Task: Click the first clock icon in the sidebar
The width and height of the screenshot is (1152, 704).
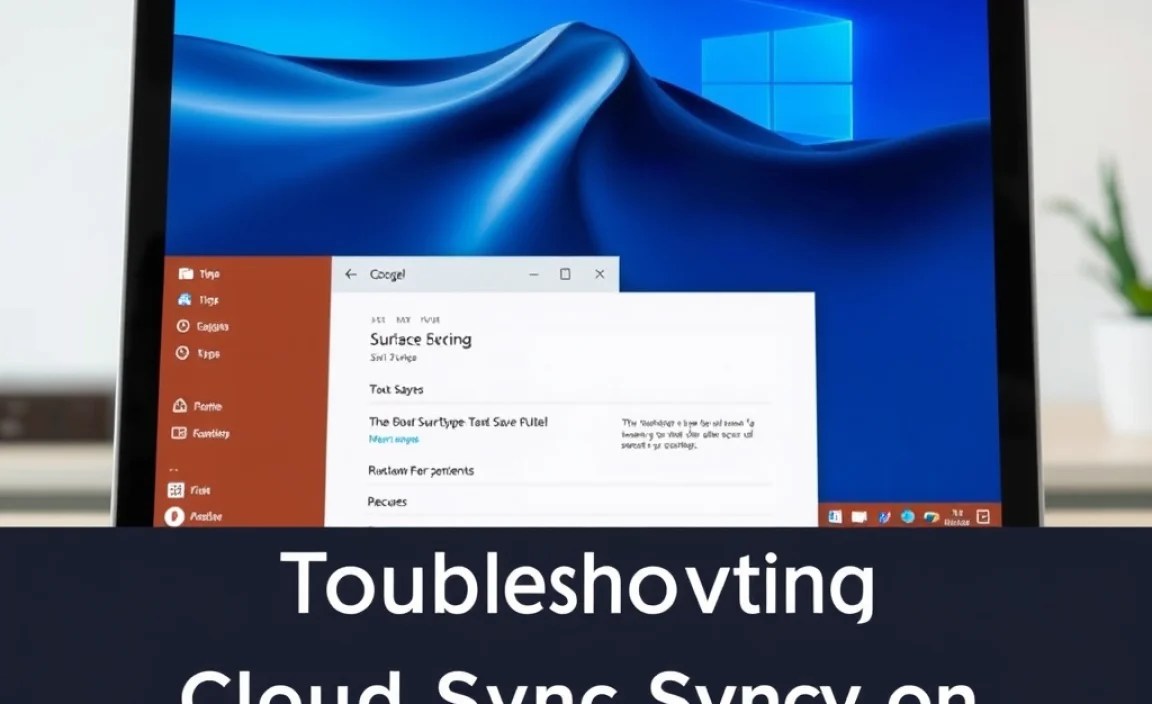Action: pos(183,326)
